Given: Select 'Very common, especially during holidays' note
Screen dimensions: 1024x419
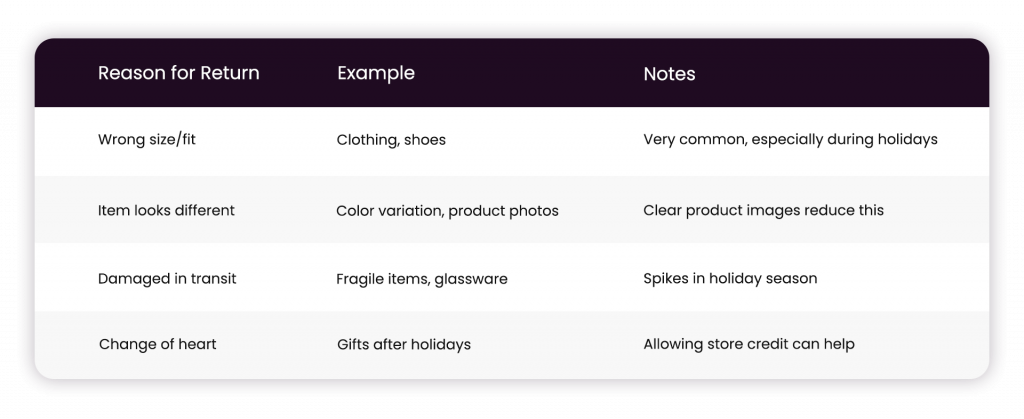Looking at the screenshot, I should click(790, 140).
